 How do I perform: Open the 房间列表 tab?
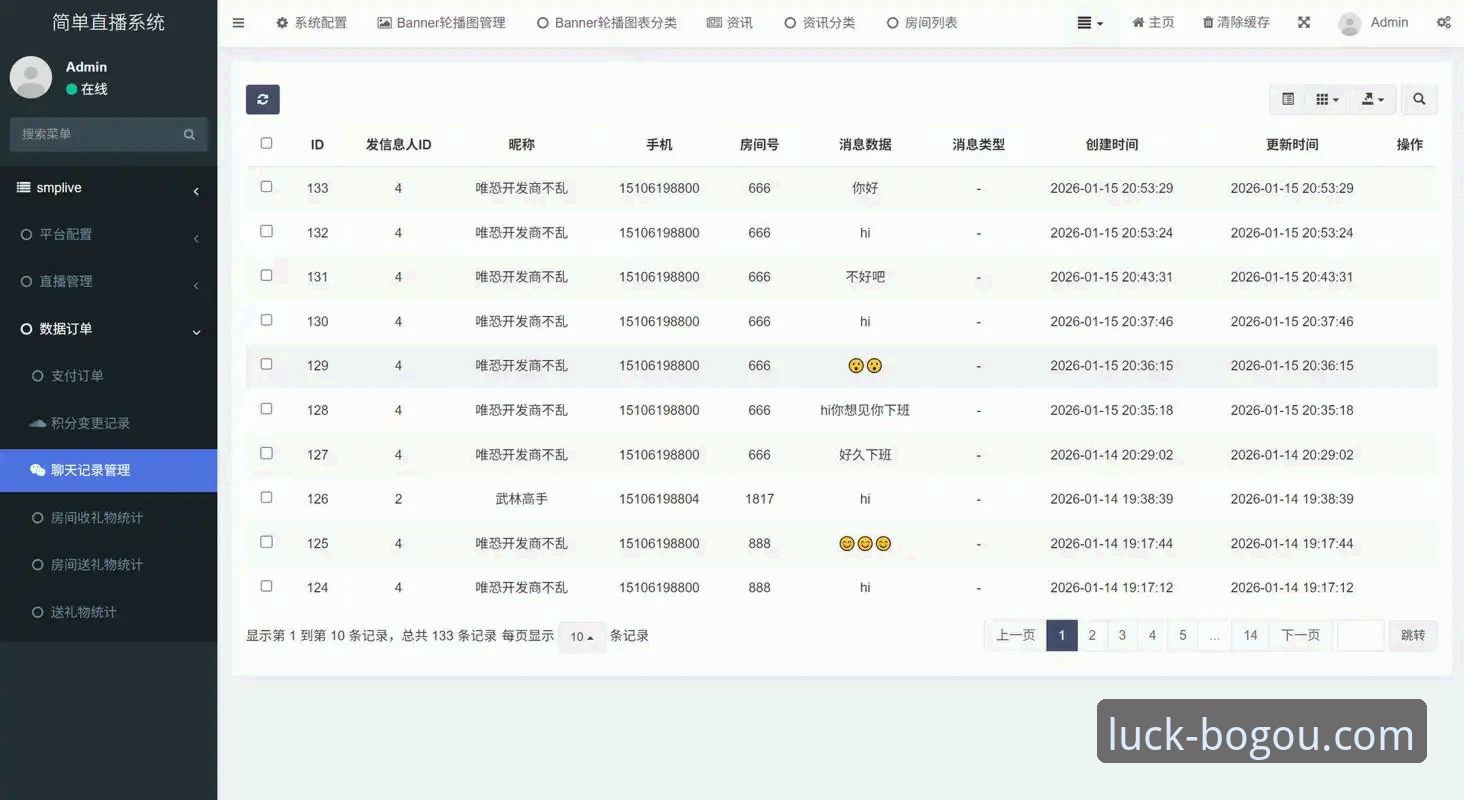tap(922, 23)
